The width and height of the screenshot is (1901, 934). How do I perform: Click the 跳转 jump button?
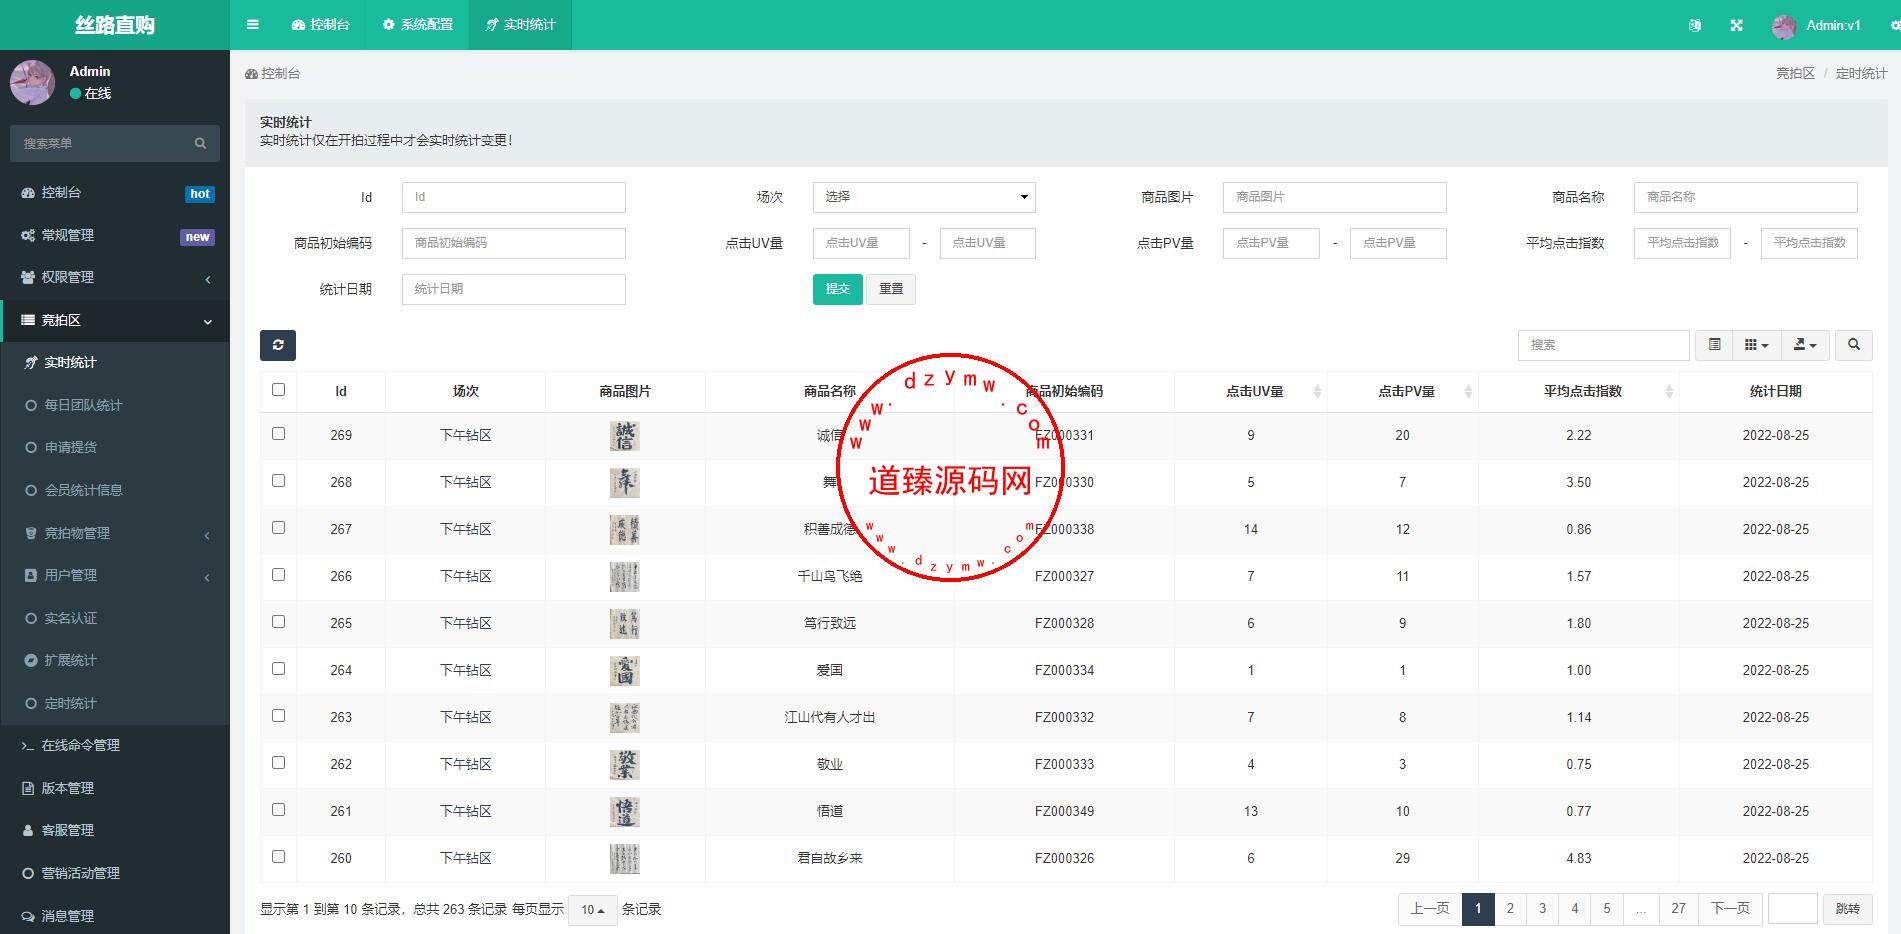pyautogui.click(x=1848, y=909)
